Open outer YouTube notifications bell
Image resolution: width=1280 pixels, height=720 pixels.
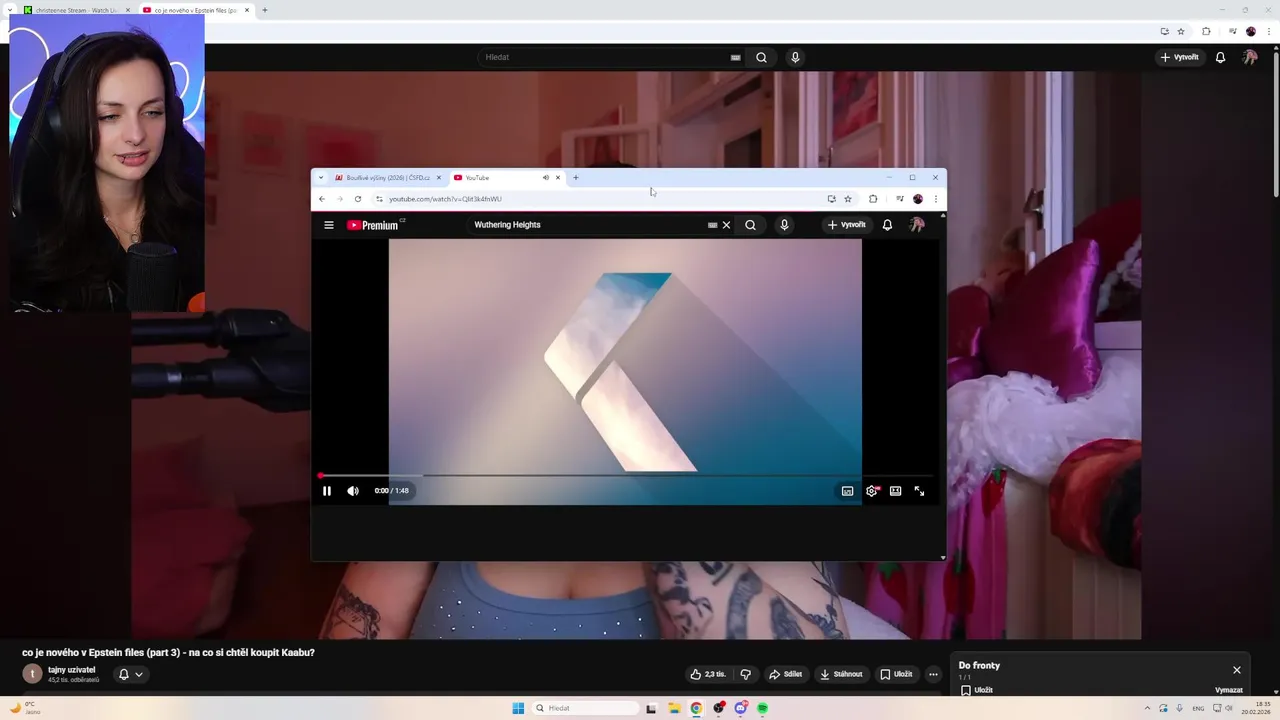pos(1220,57)
